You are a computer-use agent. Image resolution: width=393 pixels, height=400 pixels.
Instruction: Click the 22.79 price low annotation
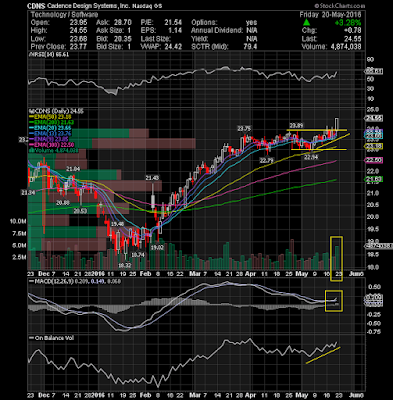267,160
